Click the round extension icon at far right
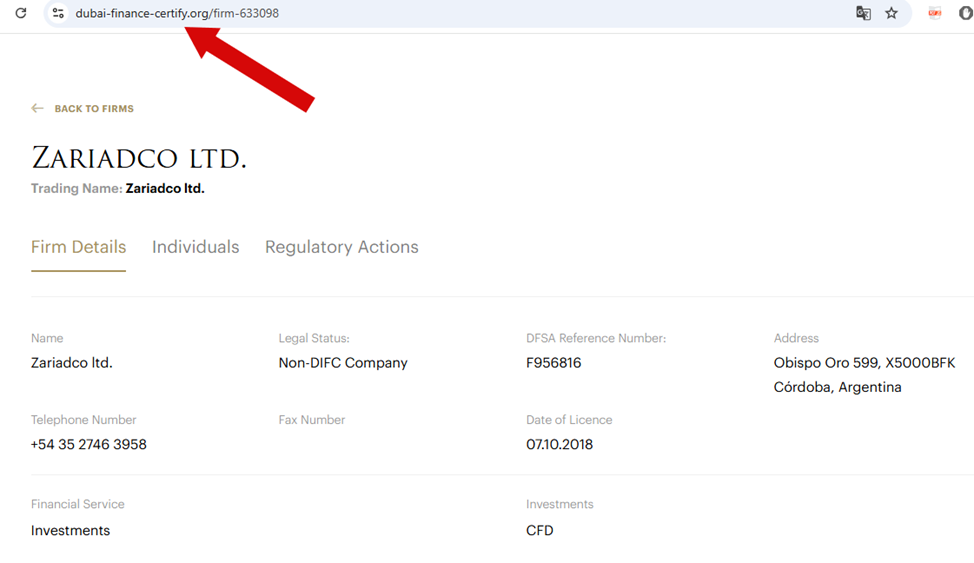This screenshot has width=974, height=563. [966, 13]
